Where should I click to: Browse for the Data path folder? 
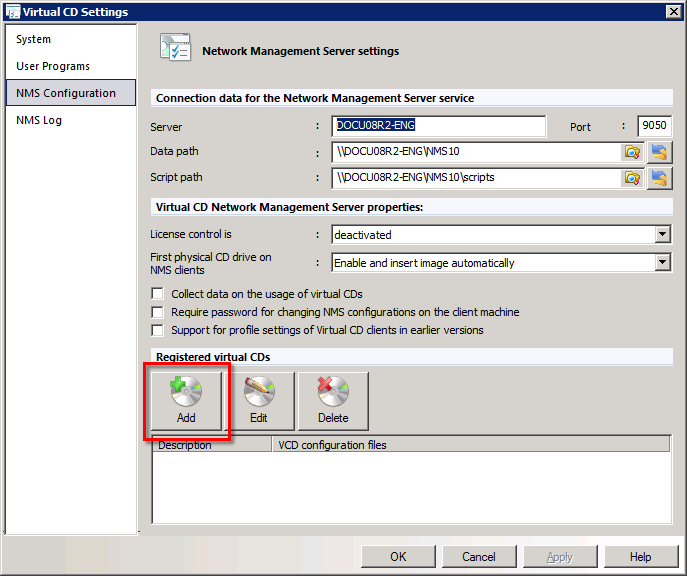point(632,152)
